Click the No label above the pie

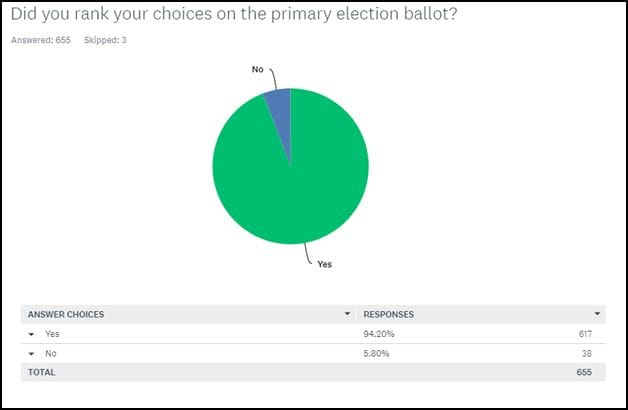pos(258,69)
